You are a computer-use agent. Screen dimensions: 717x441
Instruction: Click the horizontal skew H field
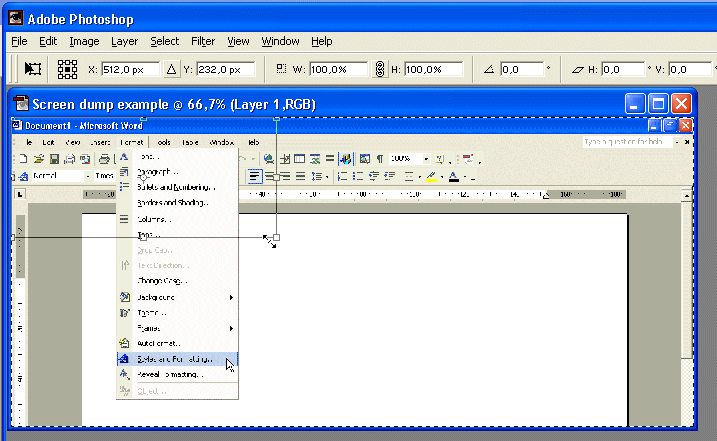623,70
